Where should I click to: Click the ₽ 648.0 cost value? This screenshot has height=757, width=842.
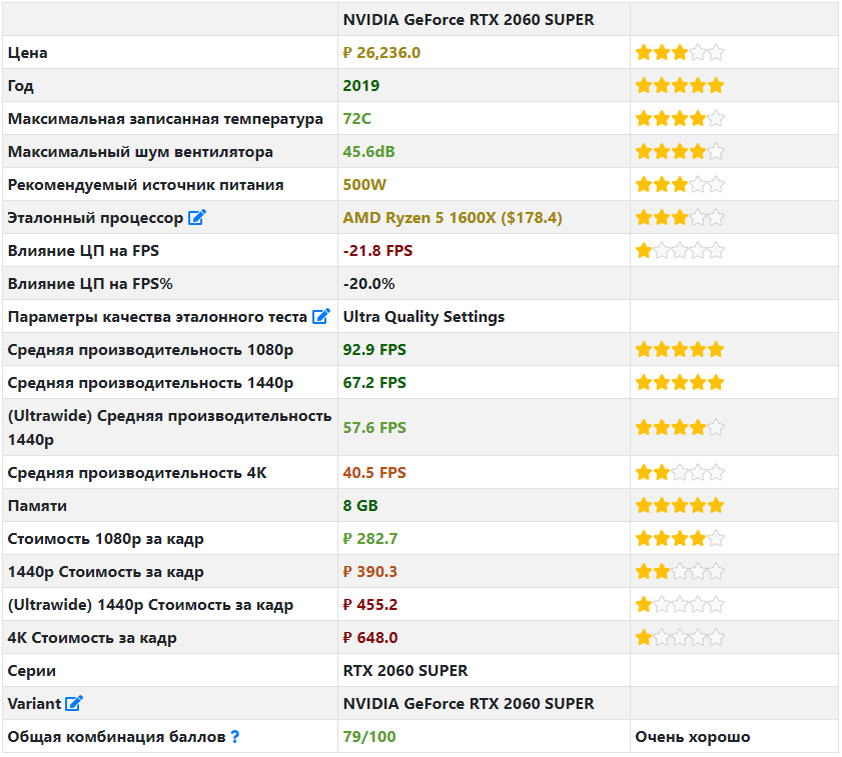[x=370, y=637]
